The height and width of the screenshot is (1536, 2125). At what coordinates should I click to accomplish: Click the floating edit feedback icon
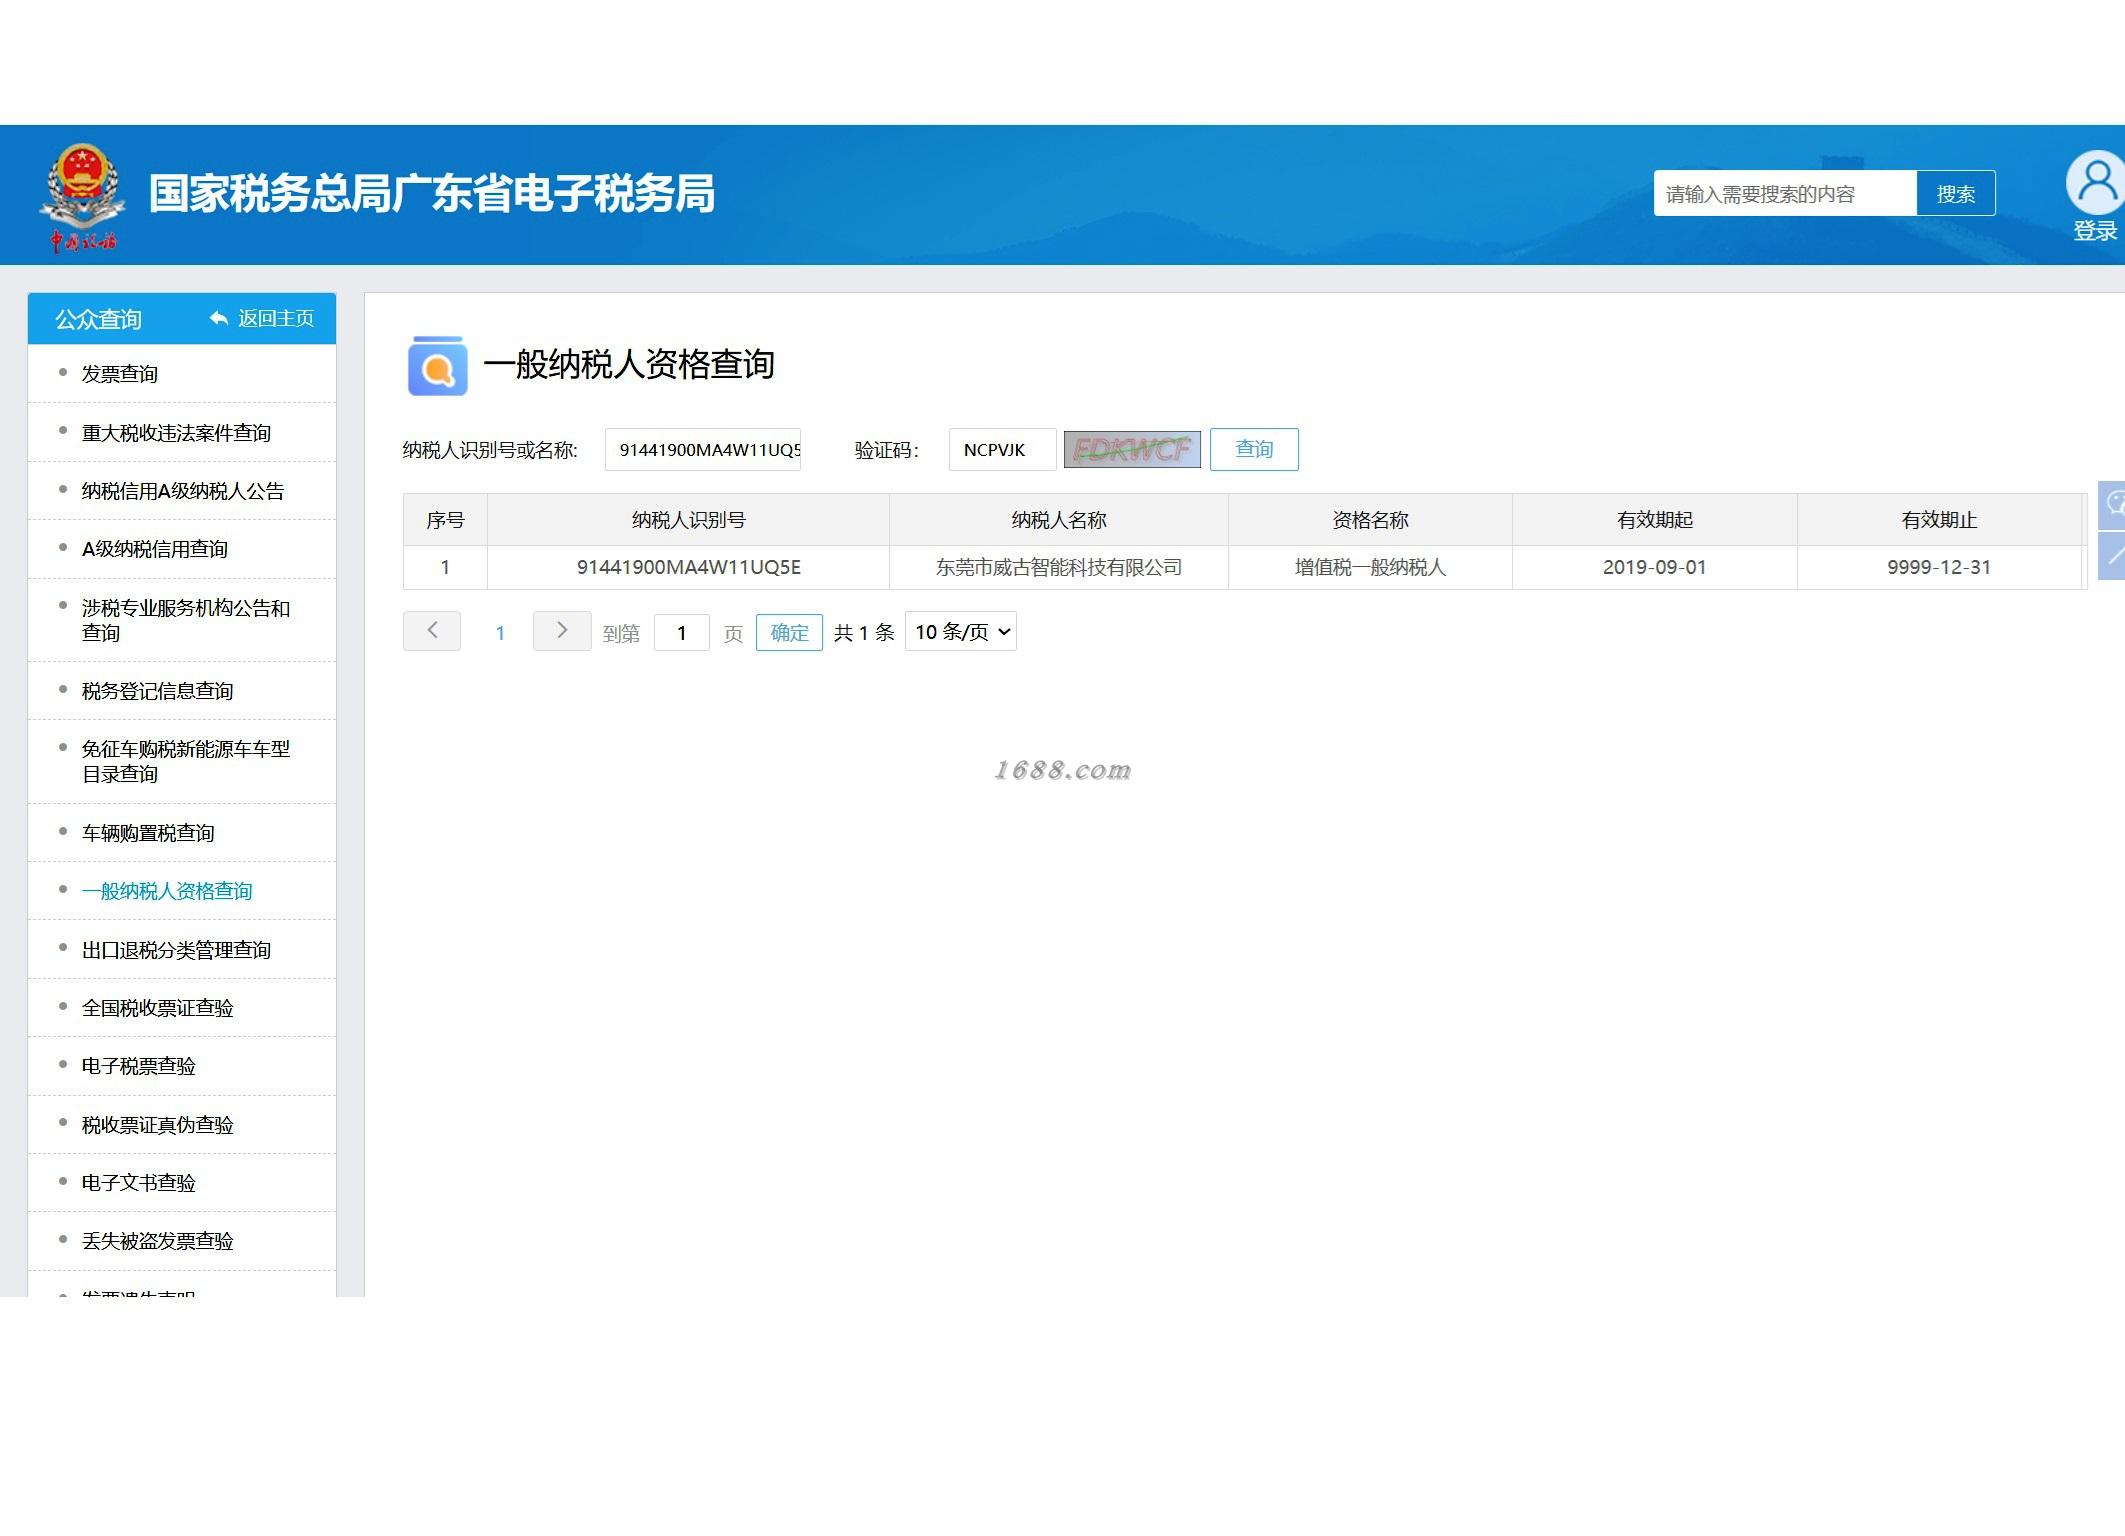coord(2113,556)
